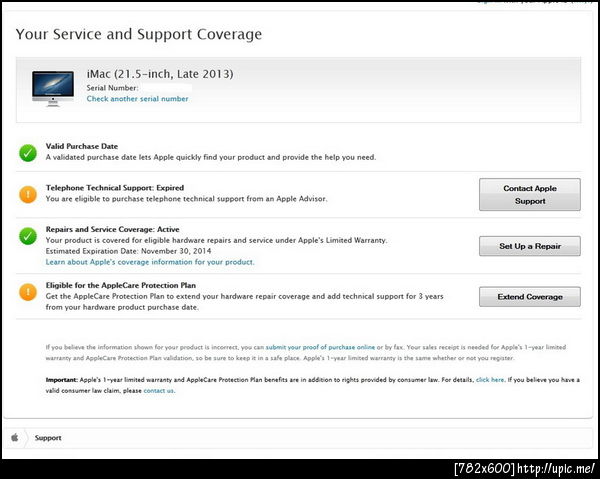This screenshot has width=600, height=479.
Task: Click the iMac (21.5-inch, Late 2013) title
Action: [160, 74]
